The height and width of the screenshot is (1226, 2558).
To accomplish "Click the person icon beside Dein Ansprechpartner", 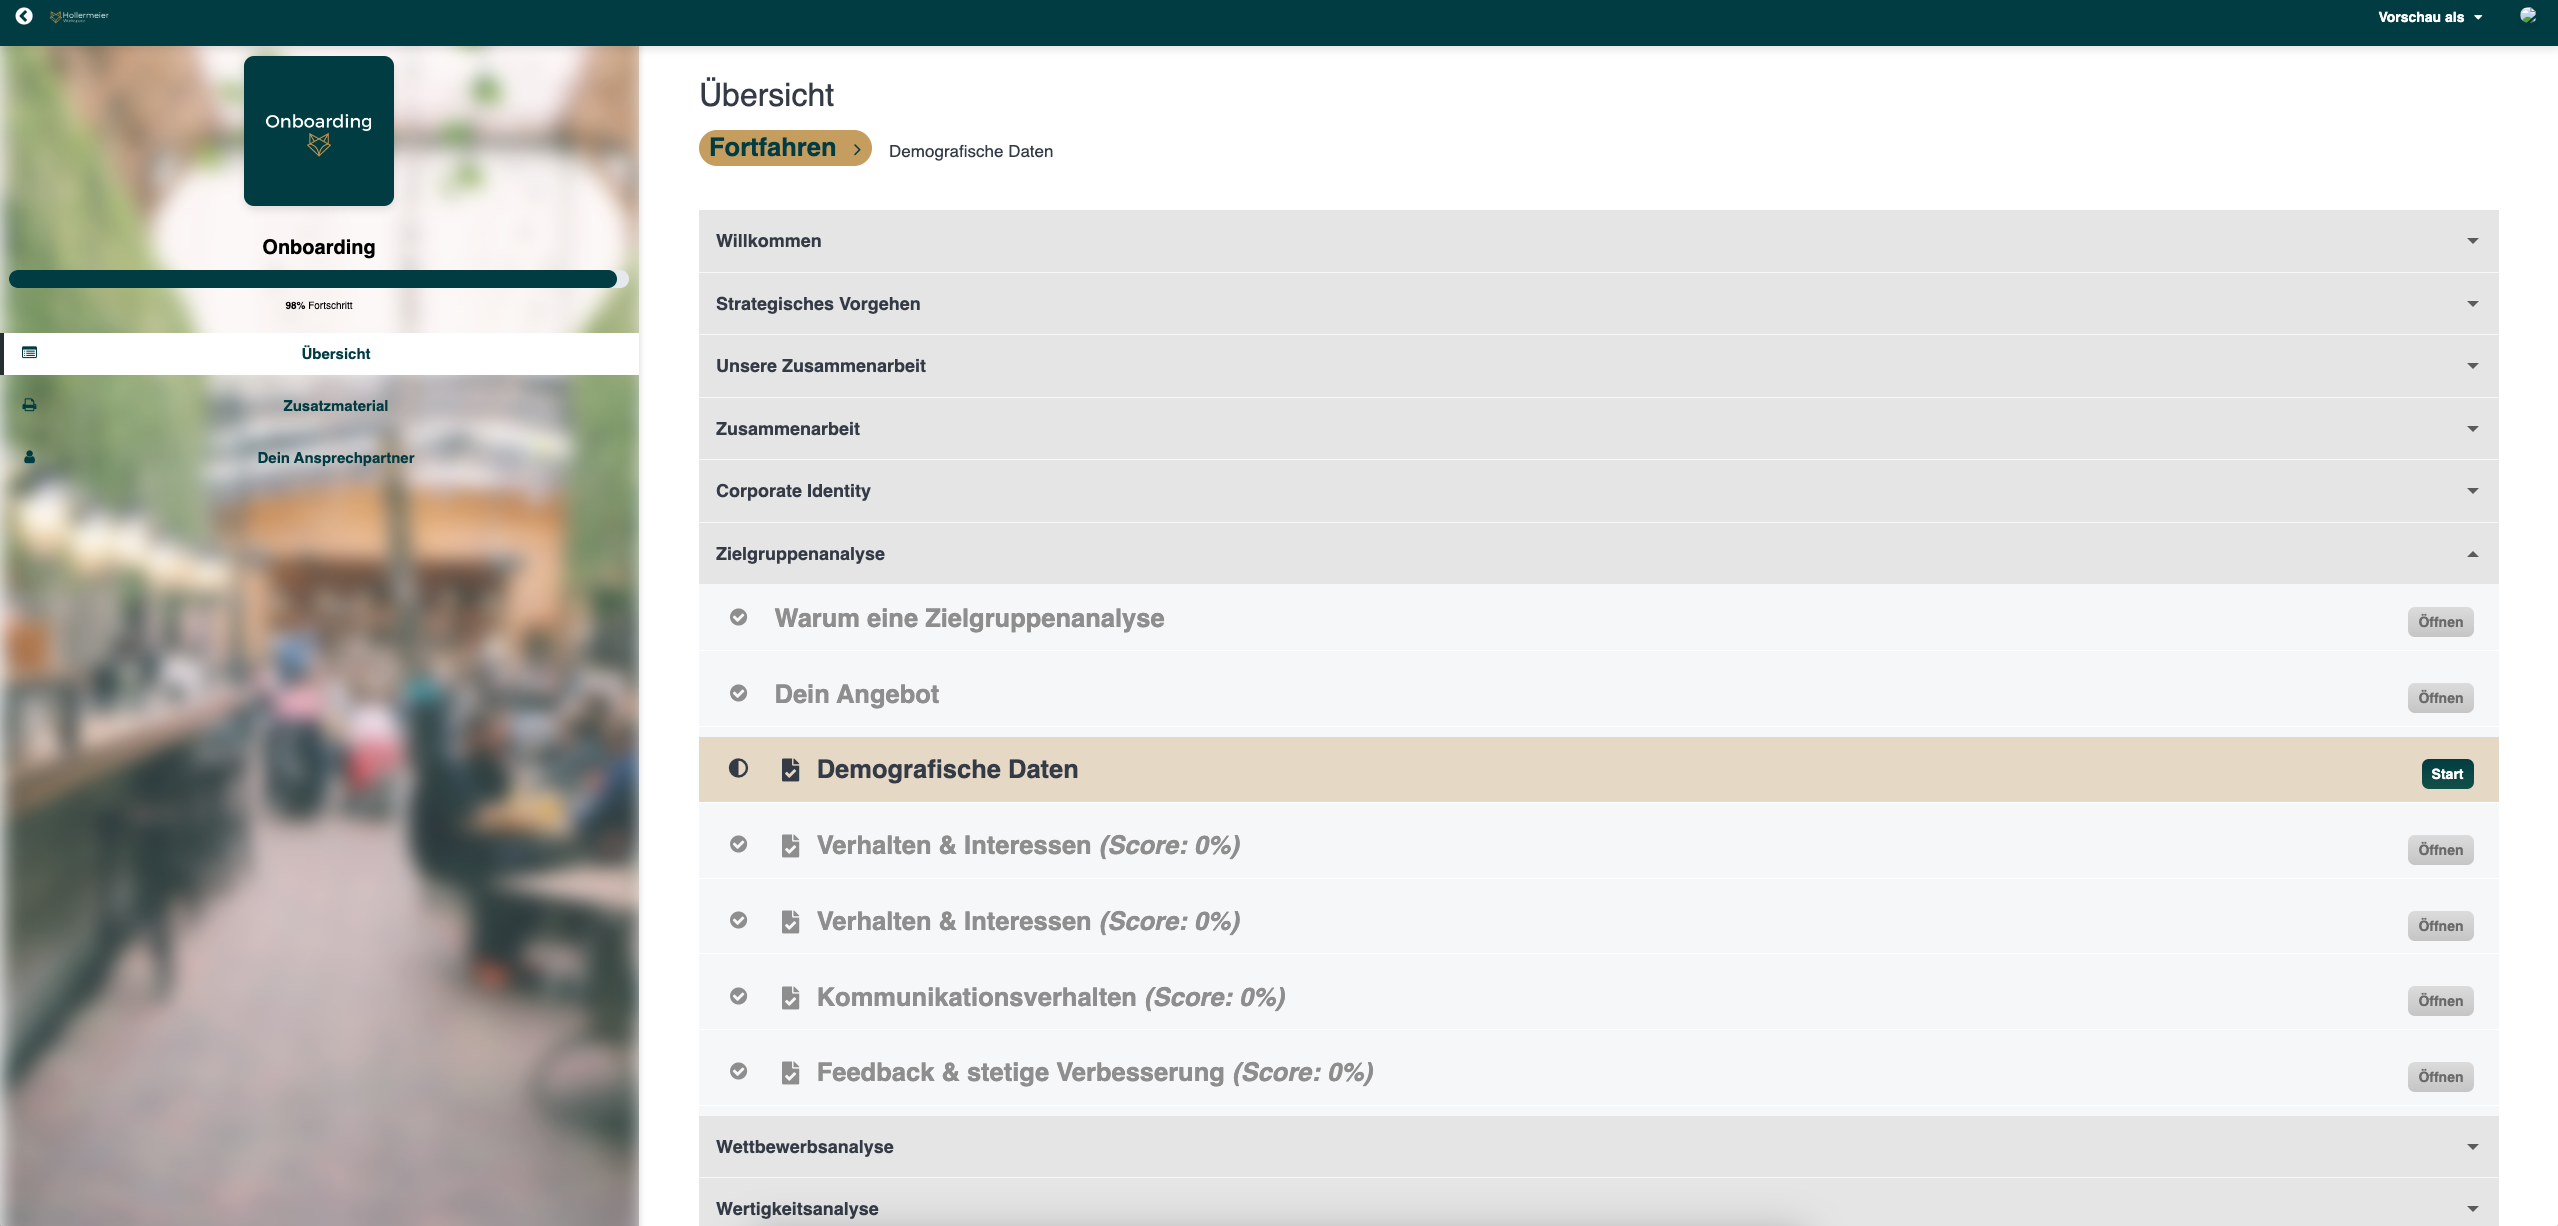I will click(30, 457).
